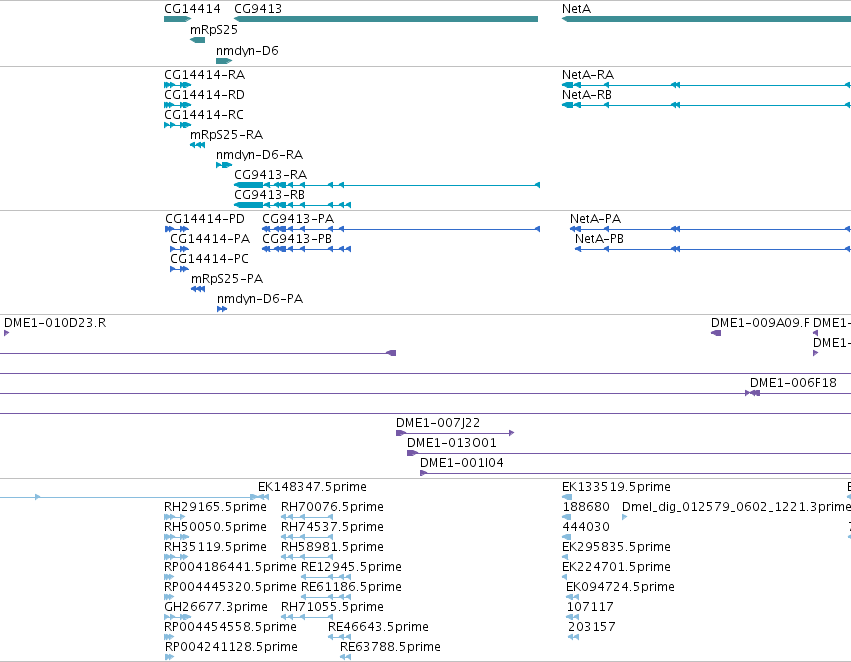Viewport: 851px width, 662px height.
Task: Click the nmdyn-D6-RA transcript label
Action: [259, 155]
